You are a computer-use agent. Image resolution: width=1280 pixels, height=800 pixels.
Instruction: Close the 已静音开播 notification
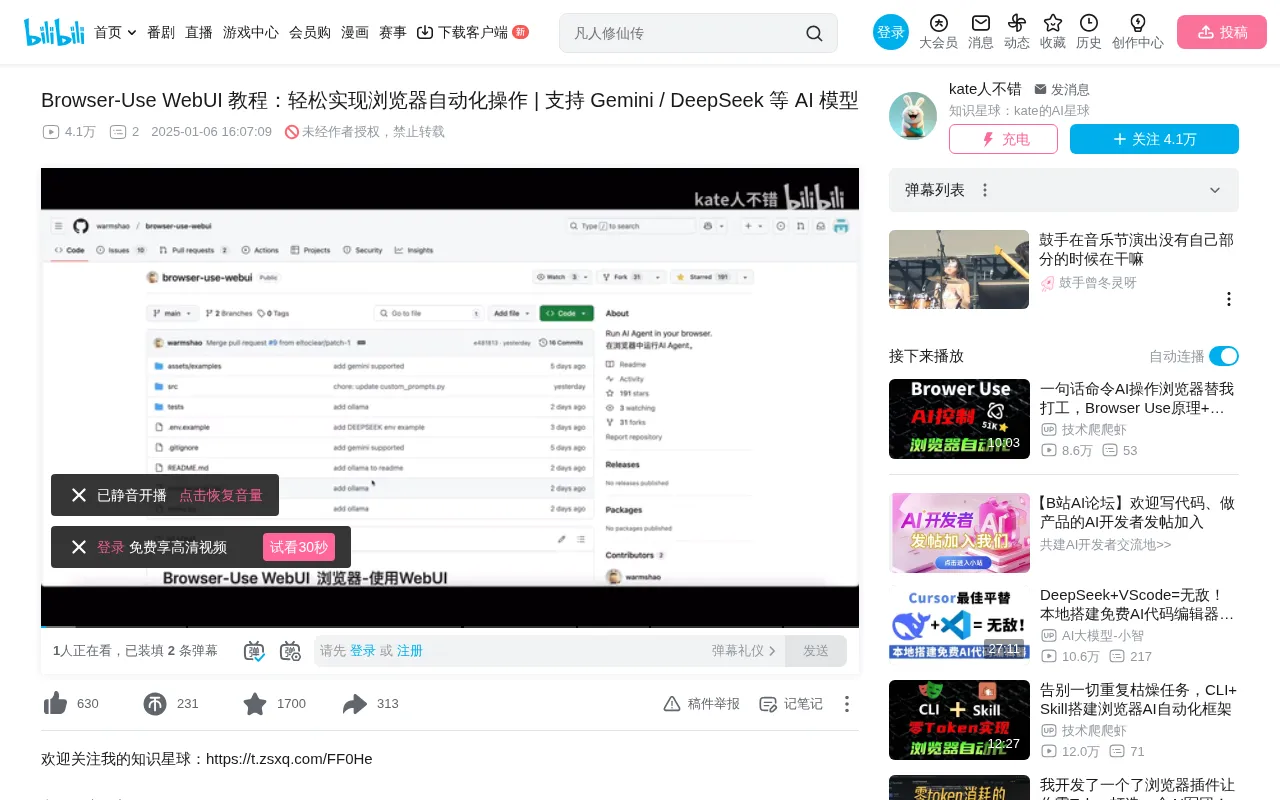(79, 495)
